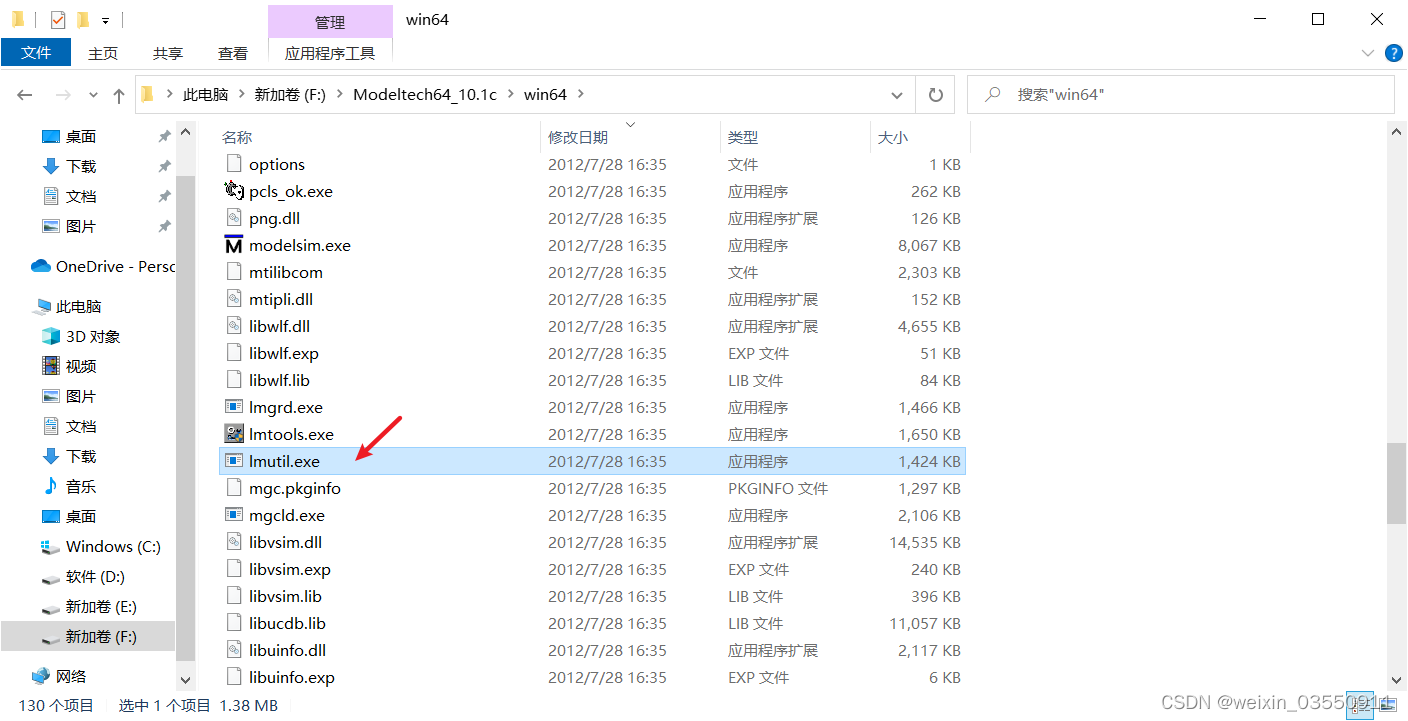This screenshot has width=1408, height=721.
Task: Click the address bar refresh icon
Action: [x=935, y=94]
